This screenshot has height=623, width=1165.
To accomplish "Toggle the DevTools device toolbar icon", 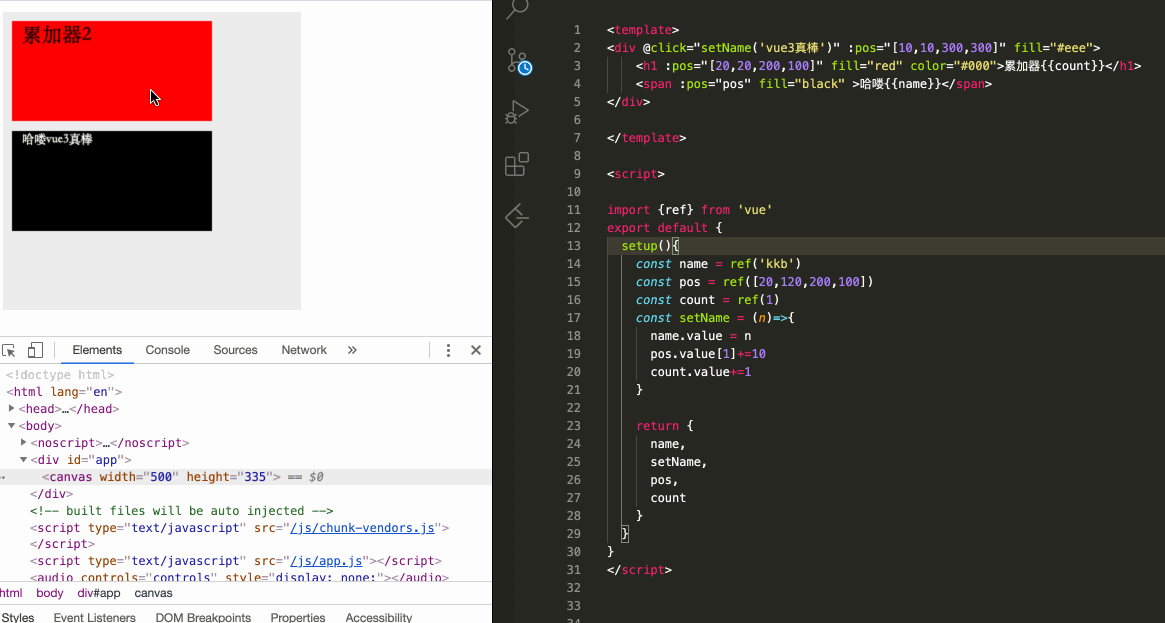I will [x=35, y=350].
